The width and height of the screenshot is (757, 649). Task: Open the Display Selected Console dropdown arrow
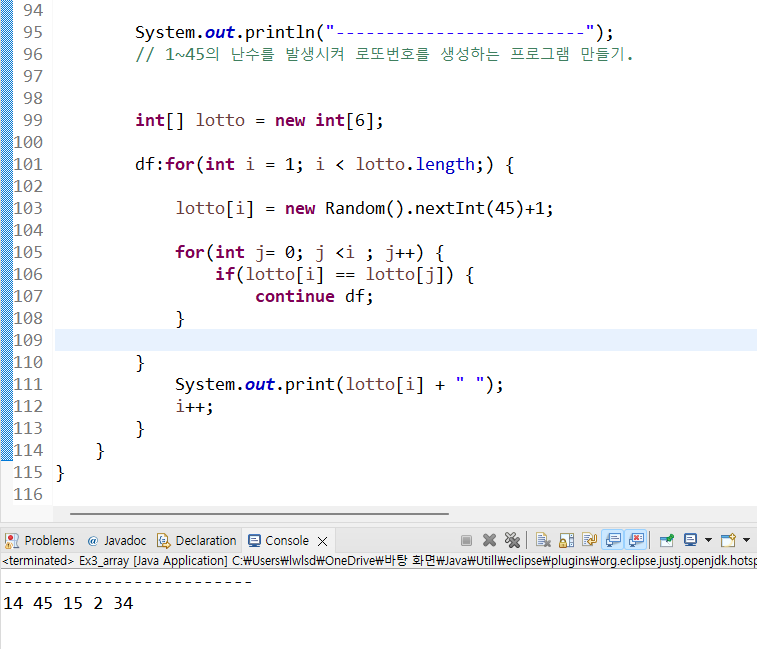click(x=708, y=540)
